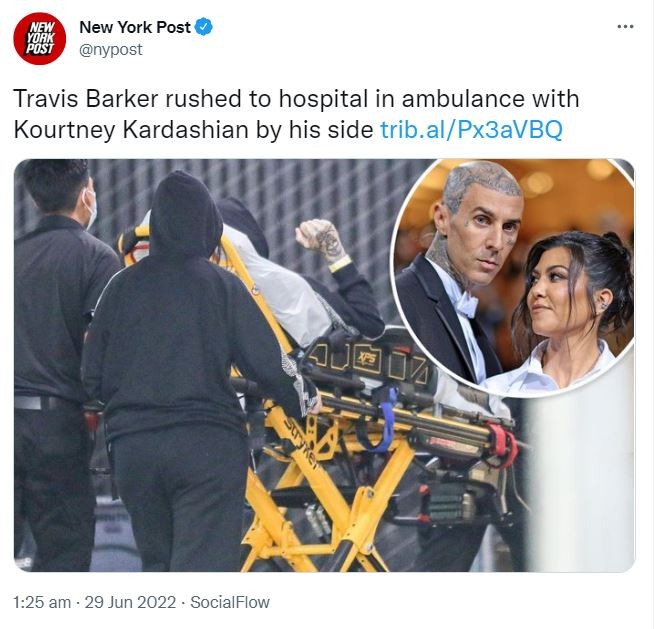
Task: Click the blue verified badge
Action: point(204,27)
